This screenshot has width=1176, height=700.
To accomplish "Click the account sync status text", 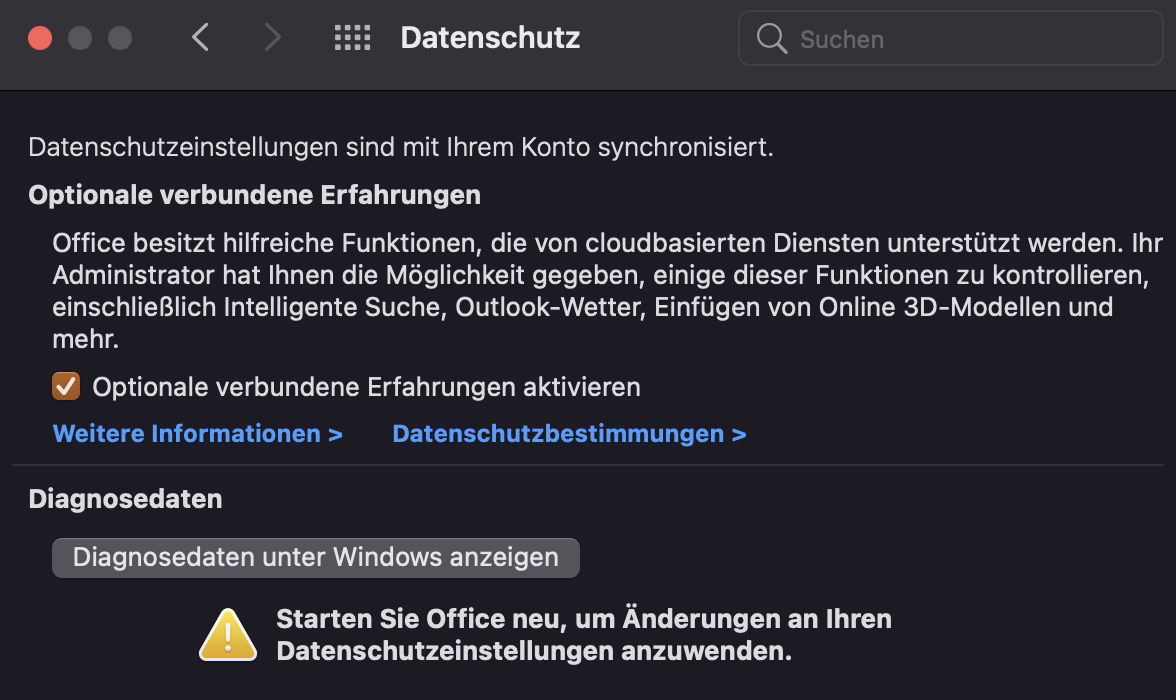I will [401, 148].
